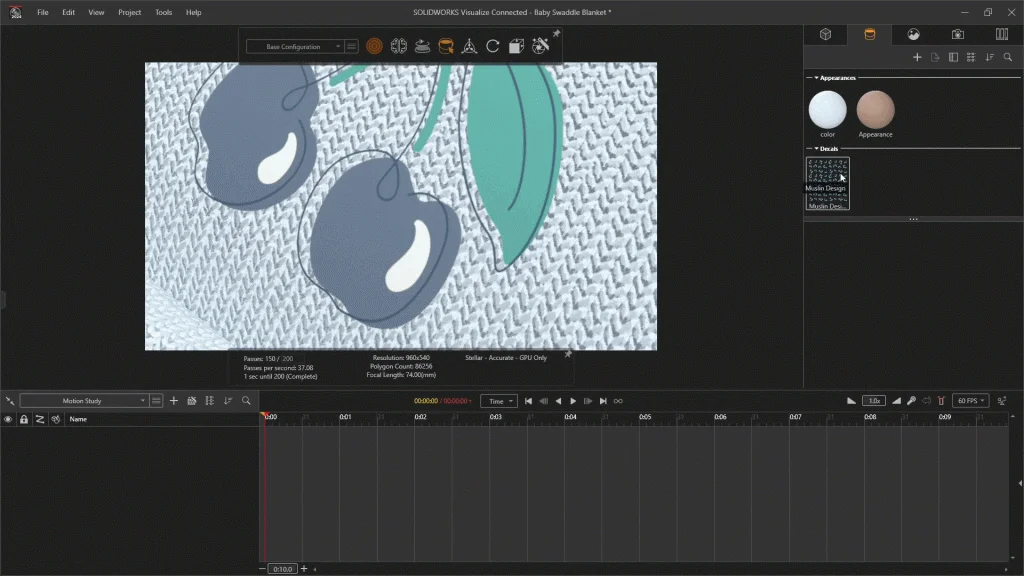This screenshot has height=576, width=1024.
Task: Open the Project menu
Action: 129,12
